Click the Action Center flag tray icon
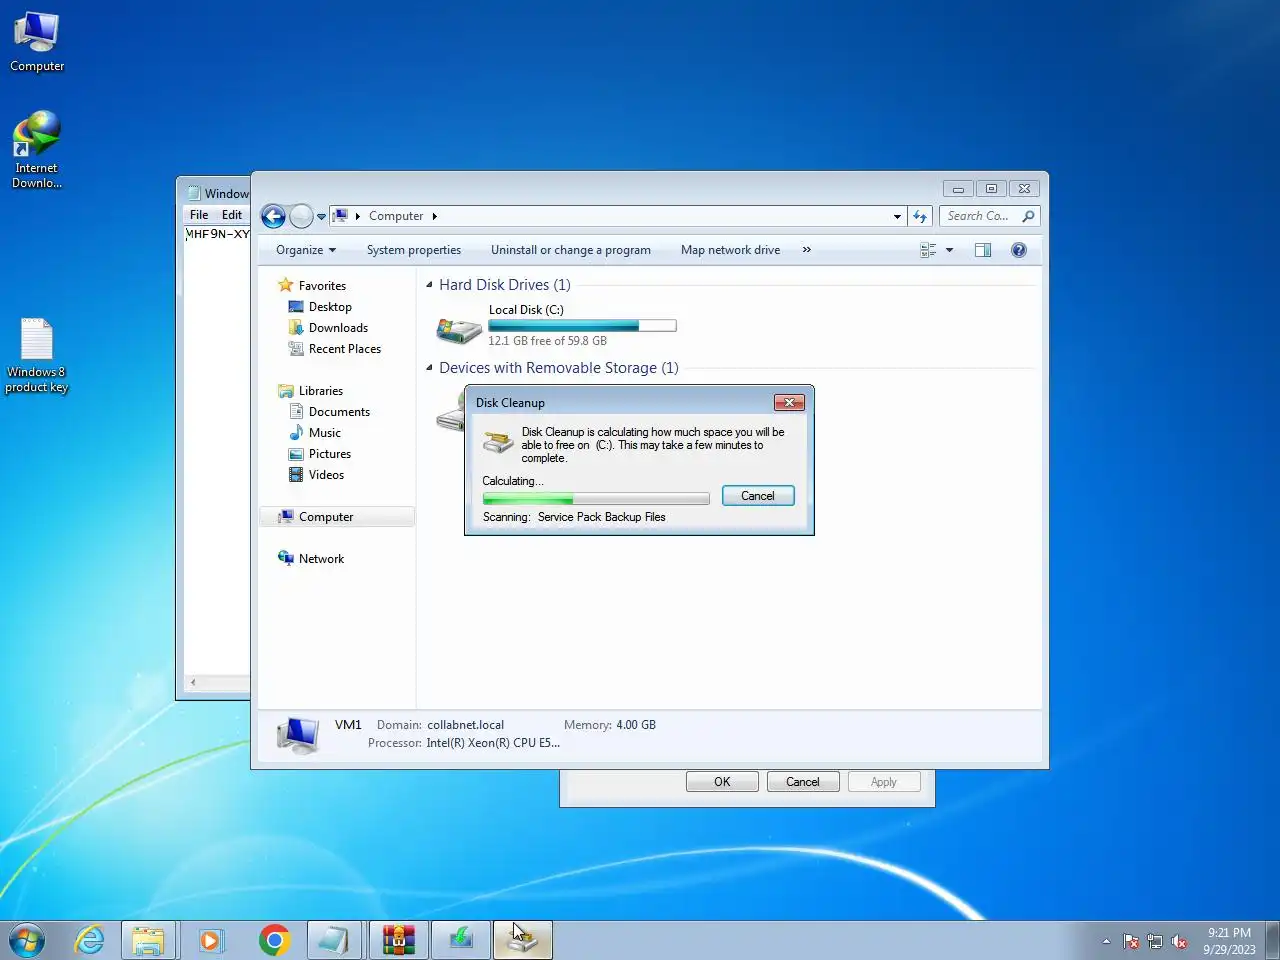Image resolution: width=1280 pixels, height=960 pixels. pyautogui.click(x=1131, y=941)
